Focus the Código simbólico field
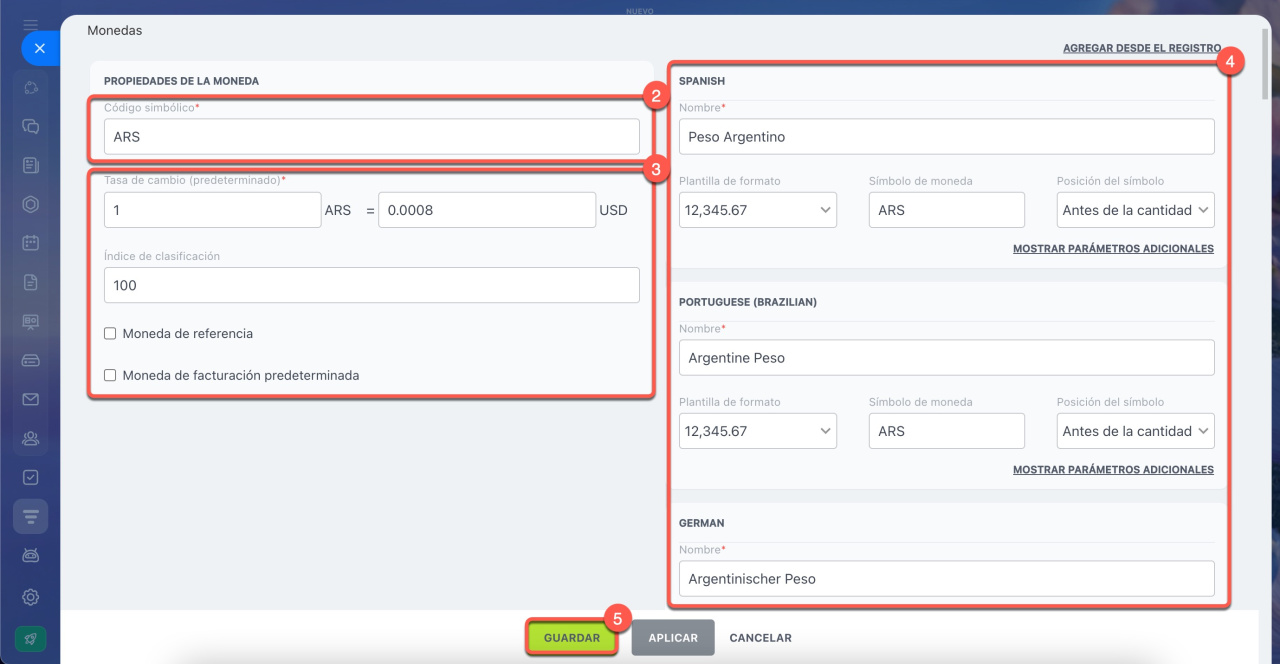Viewport: 1280px width, 664px height. point(372,137)
